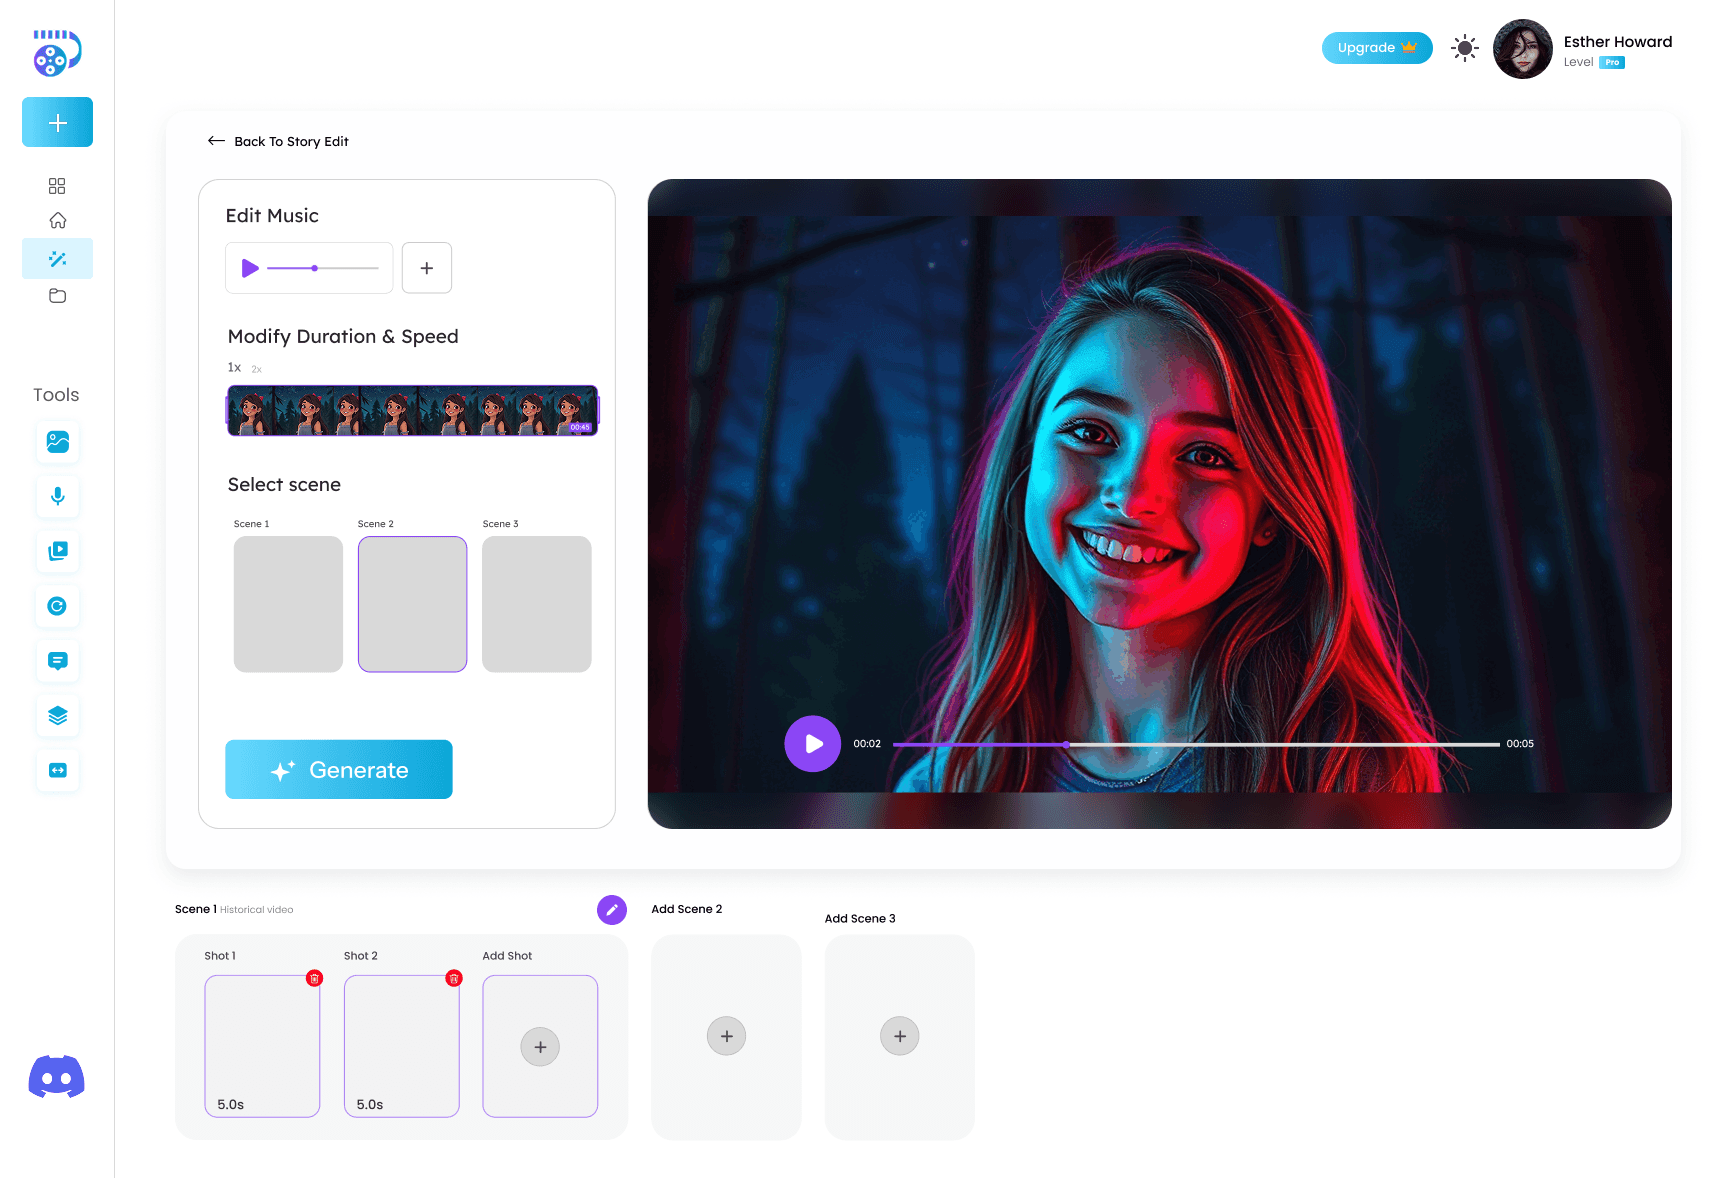Image resolution: width=1728 pixels, height=1179 pixels.
Task: Select the Scene 2 thumbnail
Action: pos(413,604)
